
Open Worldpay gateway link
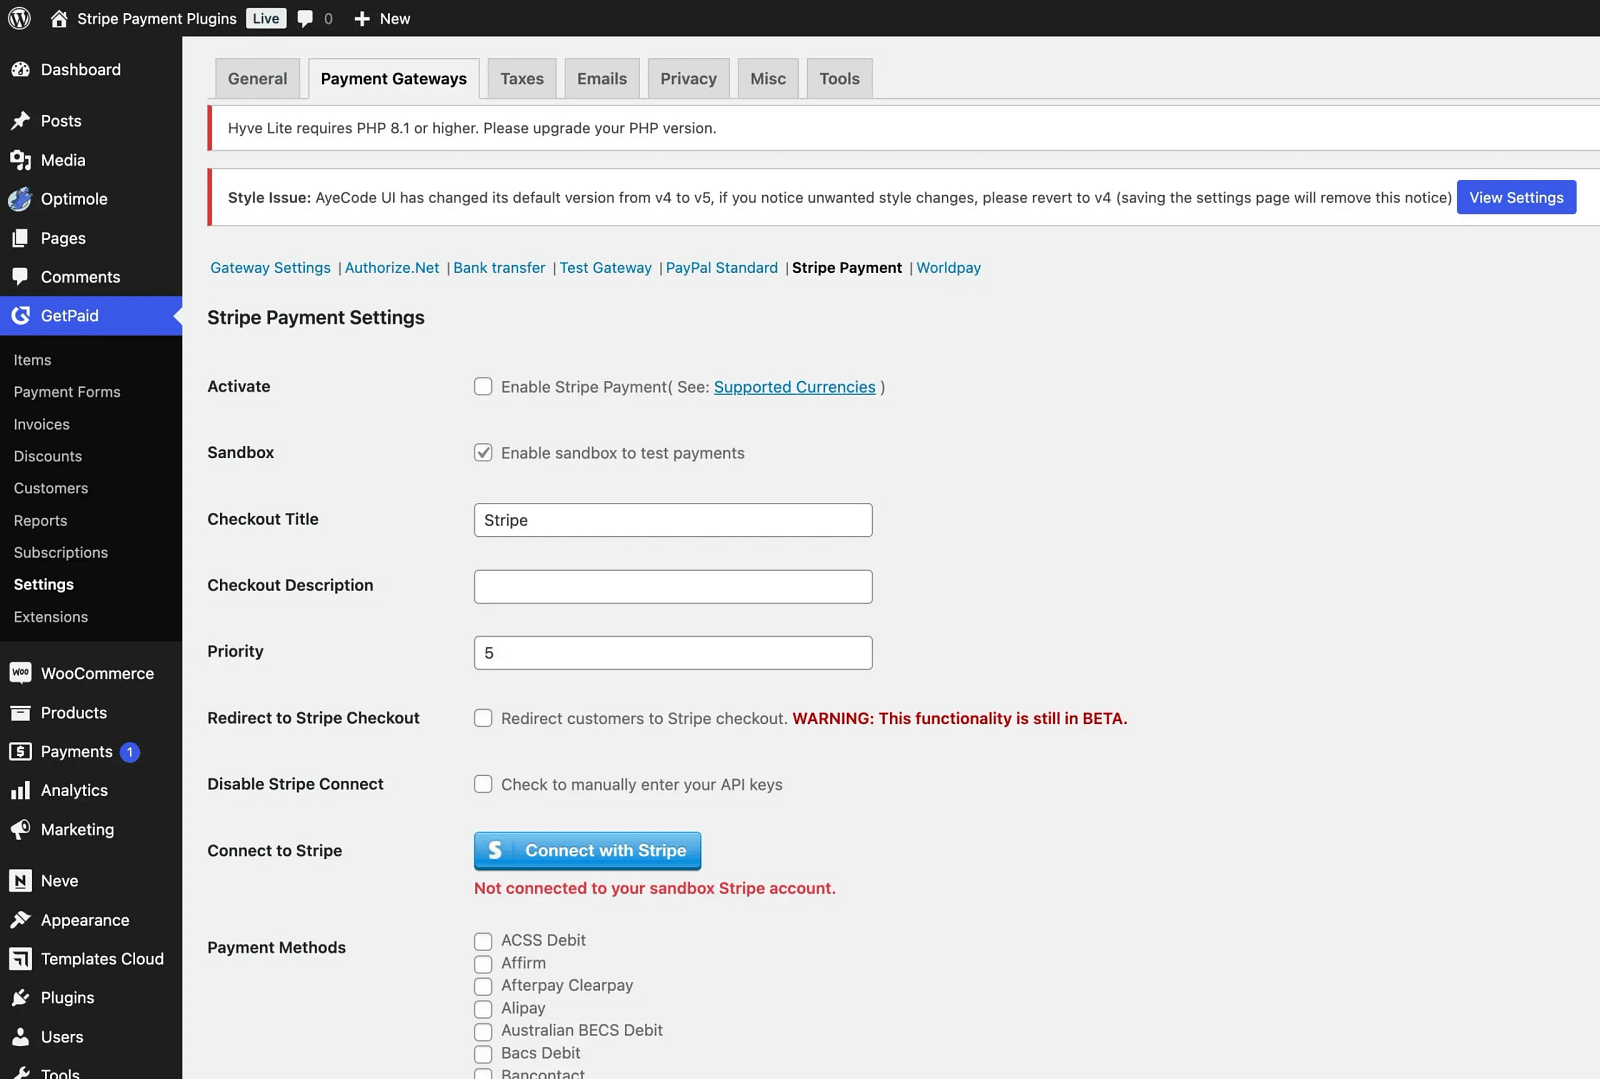(948, 268)
